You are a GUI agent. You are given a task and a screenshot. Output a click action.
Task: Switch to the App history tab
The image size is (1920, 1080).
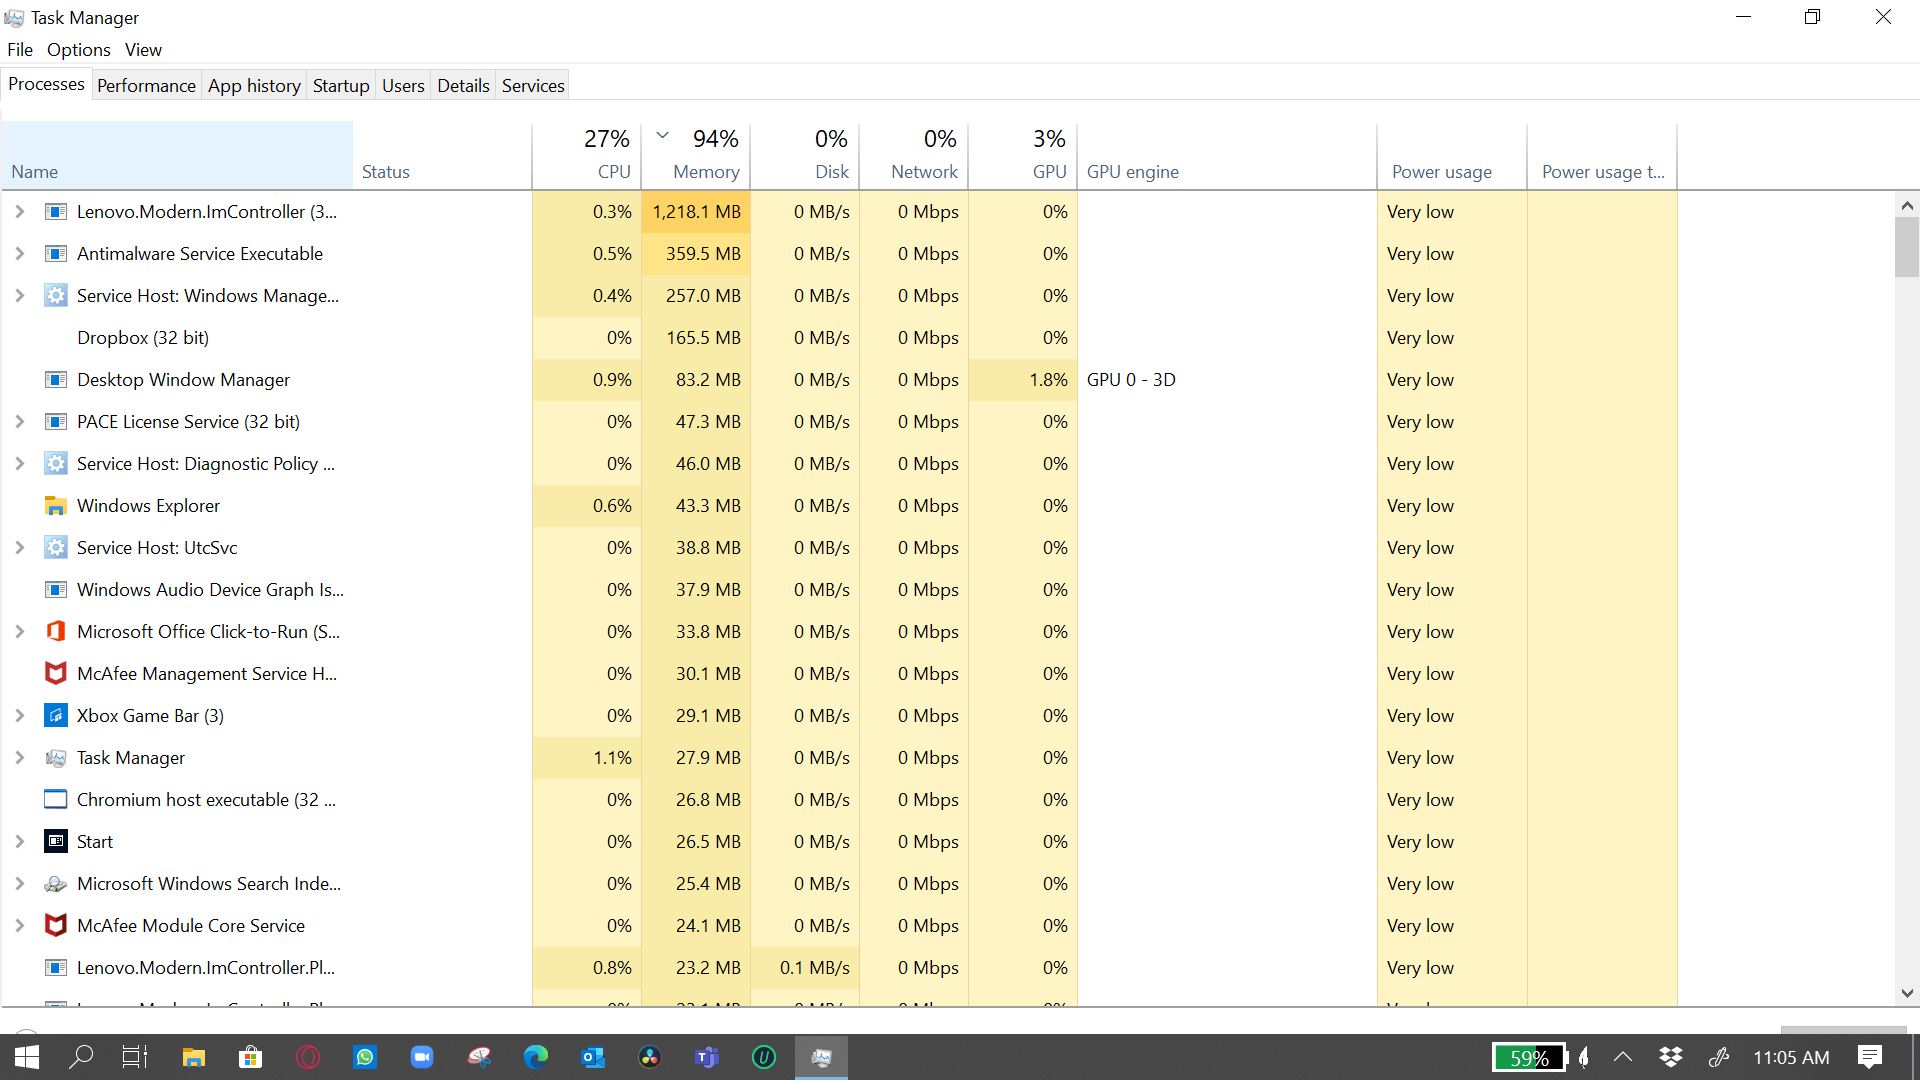tap(254, 86)
